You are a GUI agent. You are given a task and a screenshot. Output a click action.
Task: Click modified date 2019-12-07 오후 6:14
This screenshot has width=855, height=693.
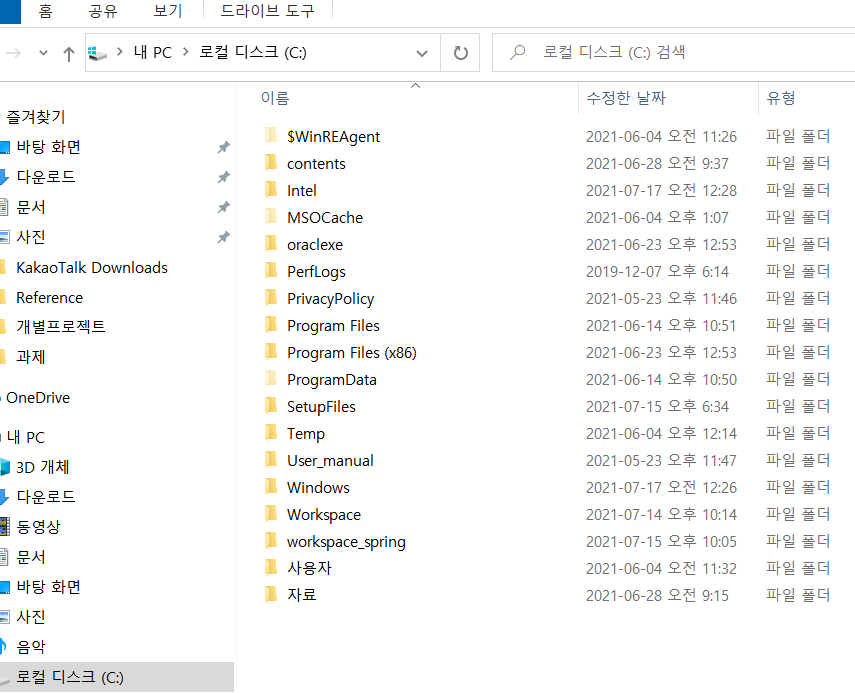657,272
